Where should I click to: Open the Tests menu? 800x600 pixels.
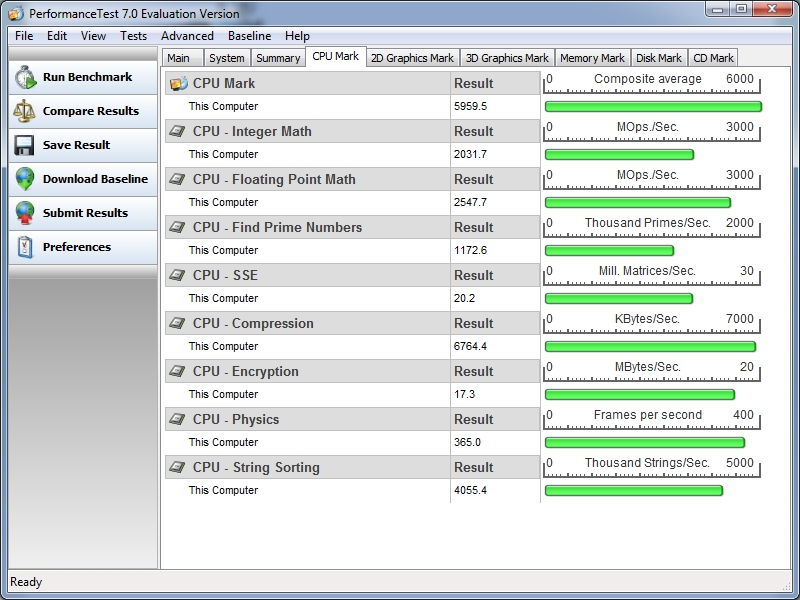[134, 36]
